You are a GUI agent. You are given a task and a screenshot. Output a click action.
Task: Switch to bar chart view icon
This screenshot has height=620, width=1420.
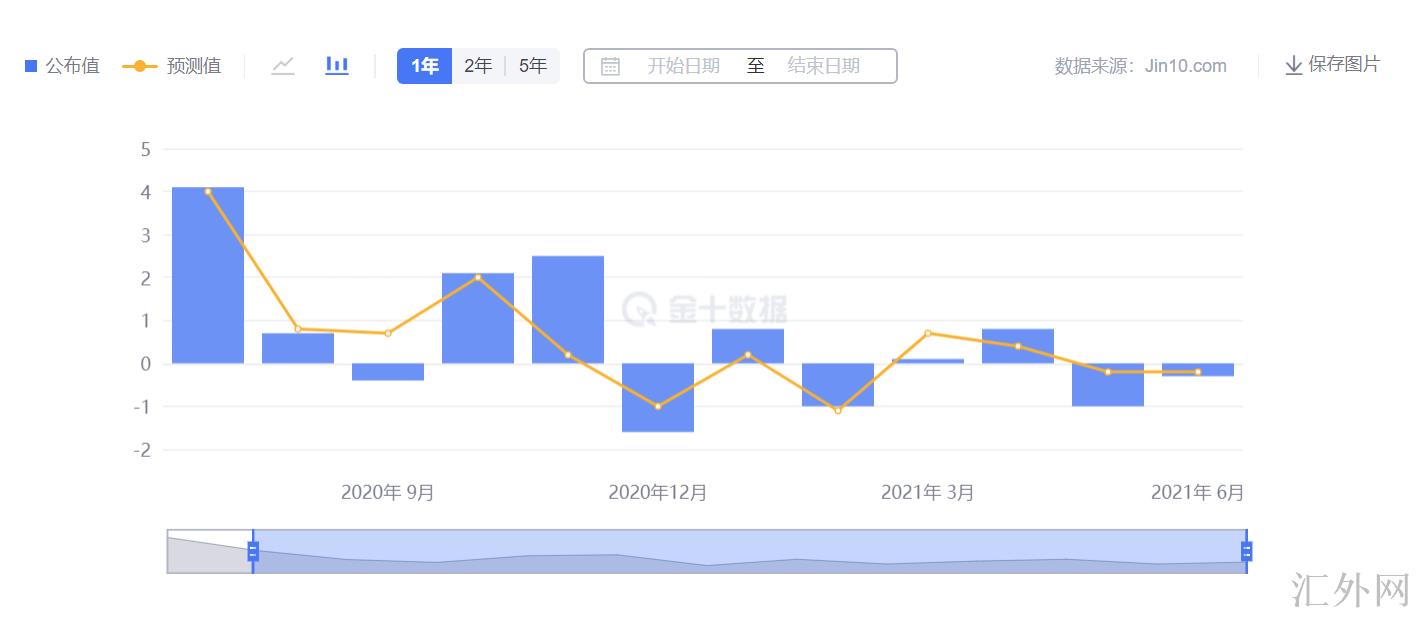[337, 66]
